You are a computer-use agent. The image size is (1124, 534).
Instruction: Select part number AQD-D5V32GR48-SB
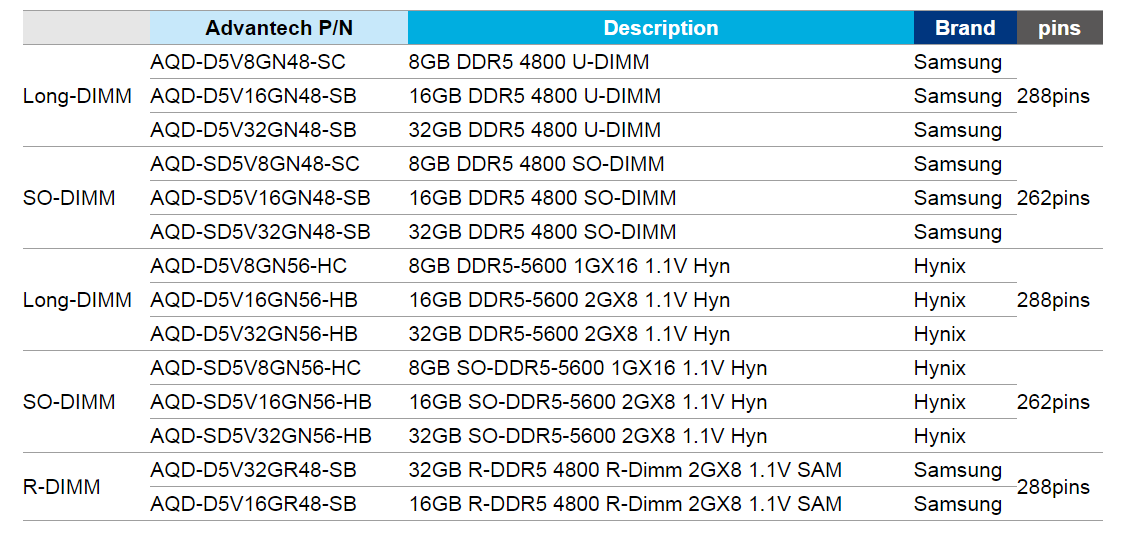[254, 470]
